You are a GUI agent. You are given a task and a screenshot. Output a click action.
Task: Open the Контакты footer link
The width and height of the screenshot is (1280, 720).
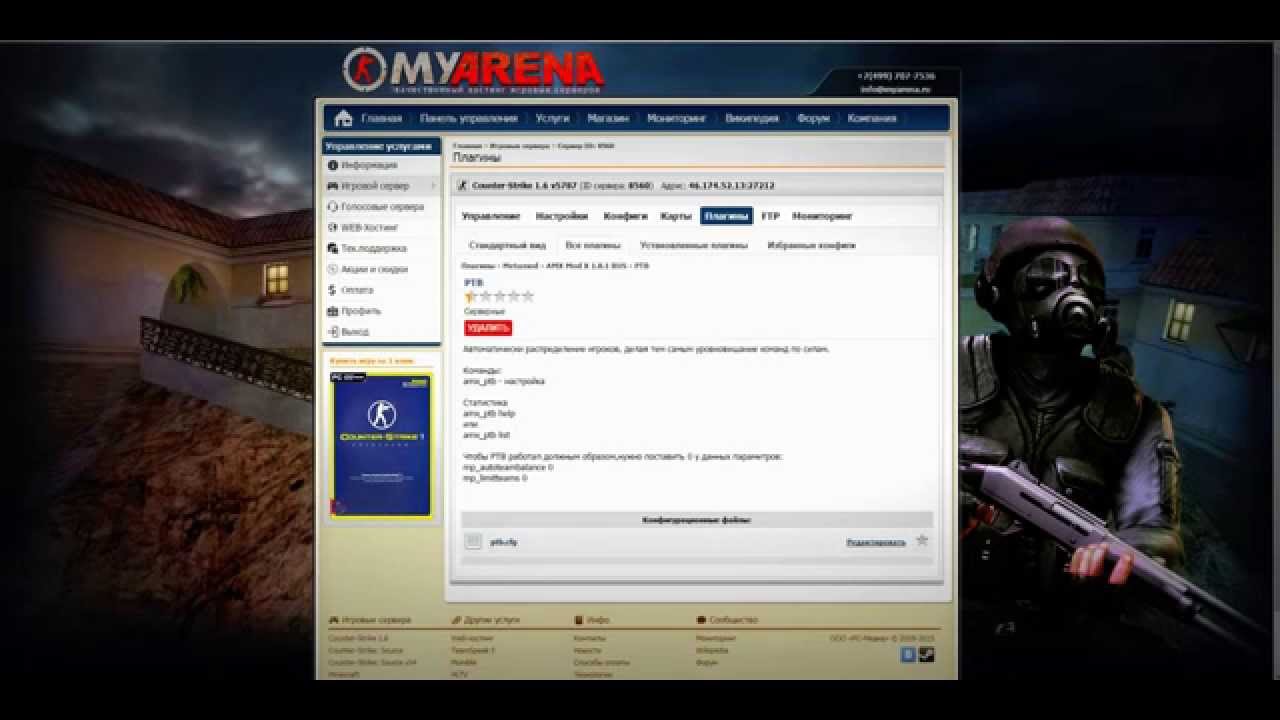[x=589, y=638]
